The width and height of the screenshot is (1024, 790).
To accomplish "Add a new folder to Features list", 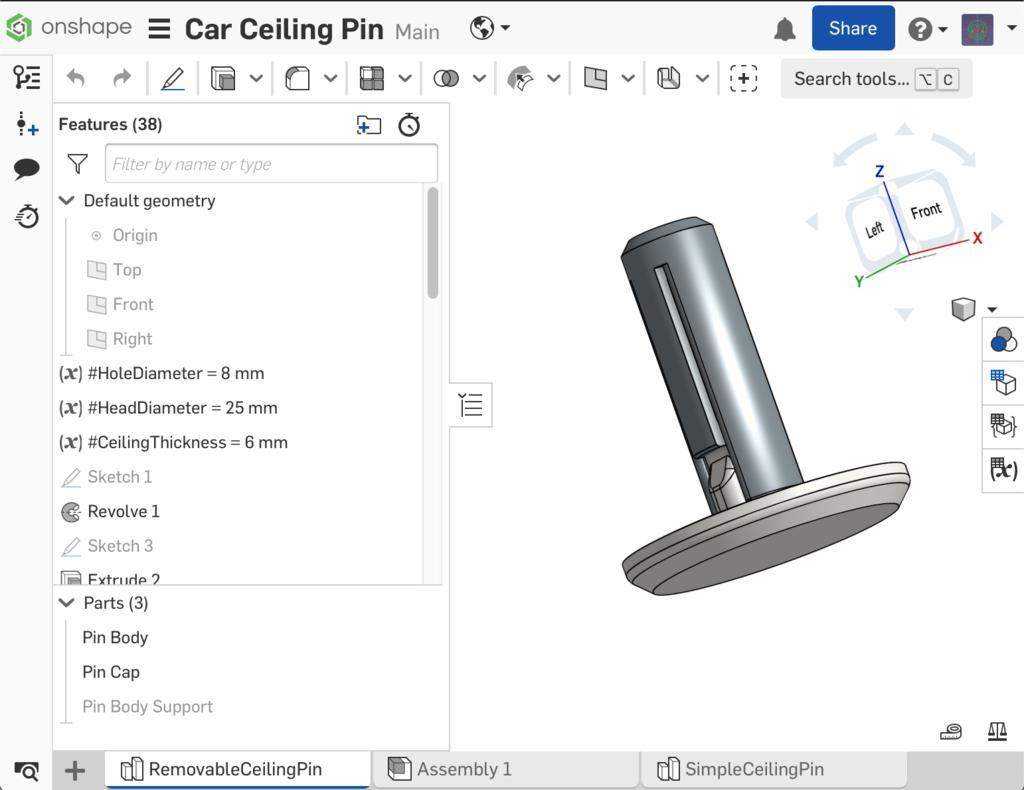I will (x=369, y=125).
